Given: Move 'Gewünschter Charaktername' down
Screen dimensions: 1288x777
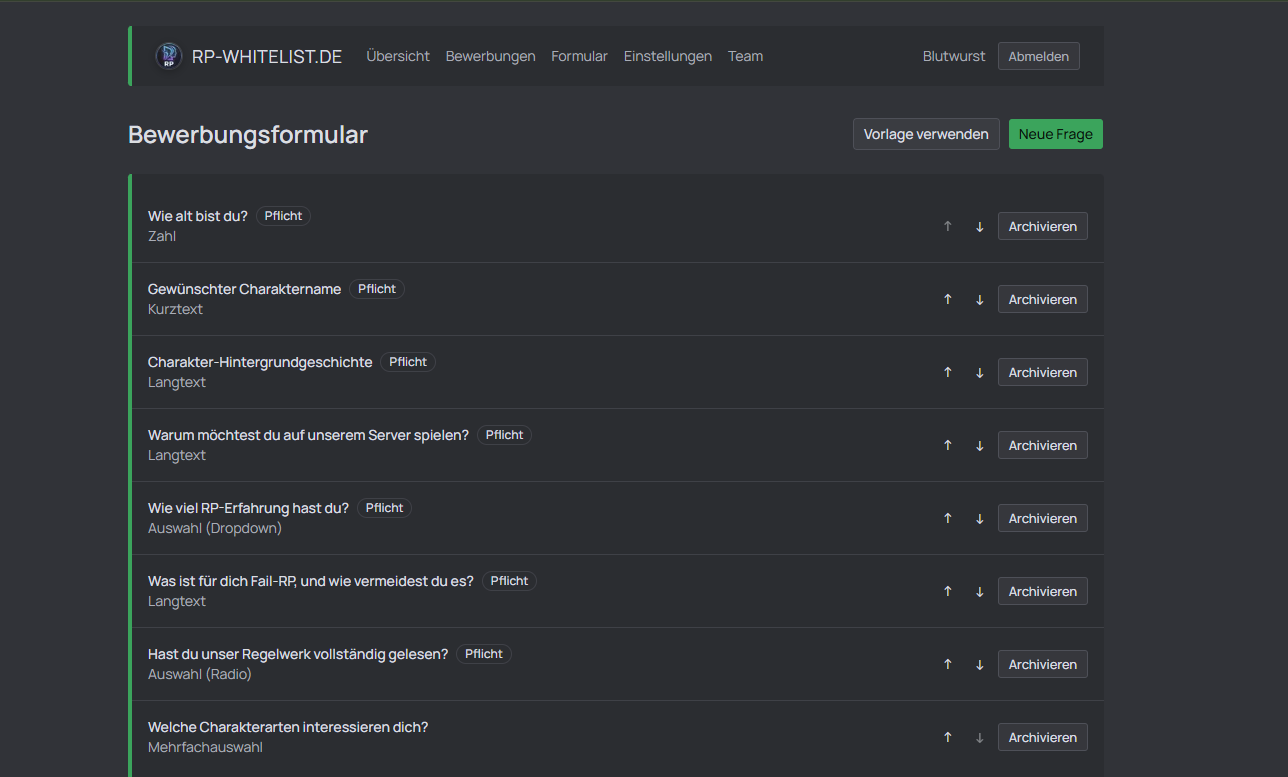Looking at the screenshot, I should click(x=980, y=299).
